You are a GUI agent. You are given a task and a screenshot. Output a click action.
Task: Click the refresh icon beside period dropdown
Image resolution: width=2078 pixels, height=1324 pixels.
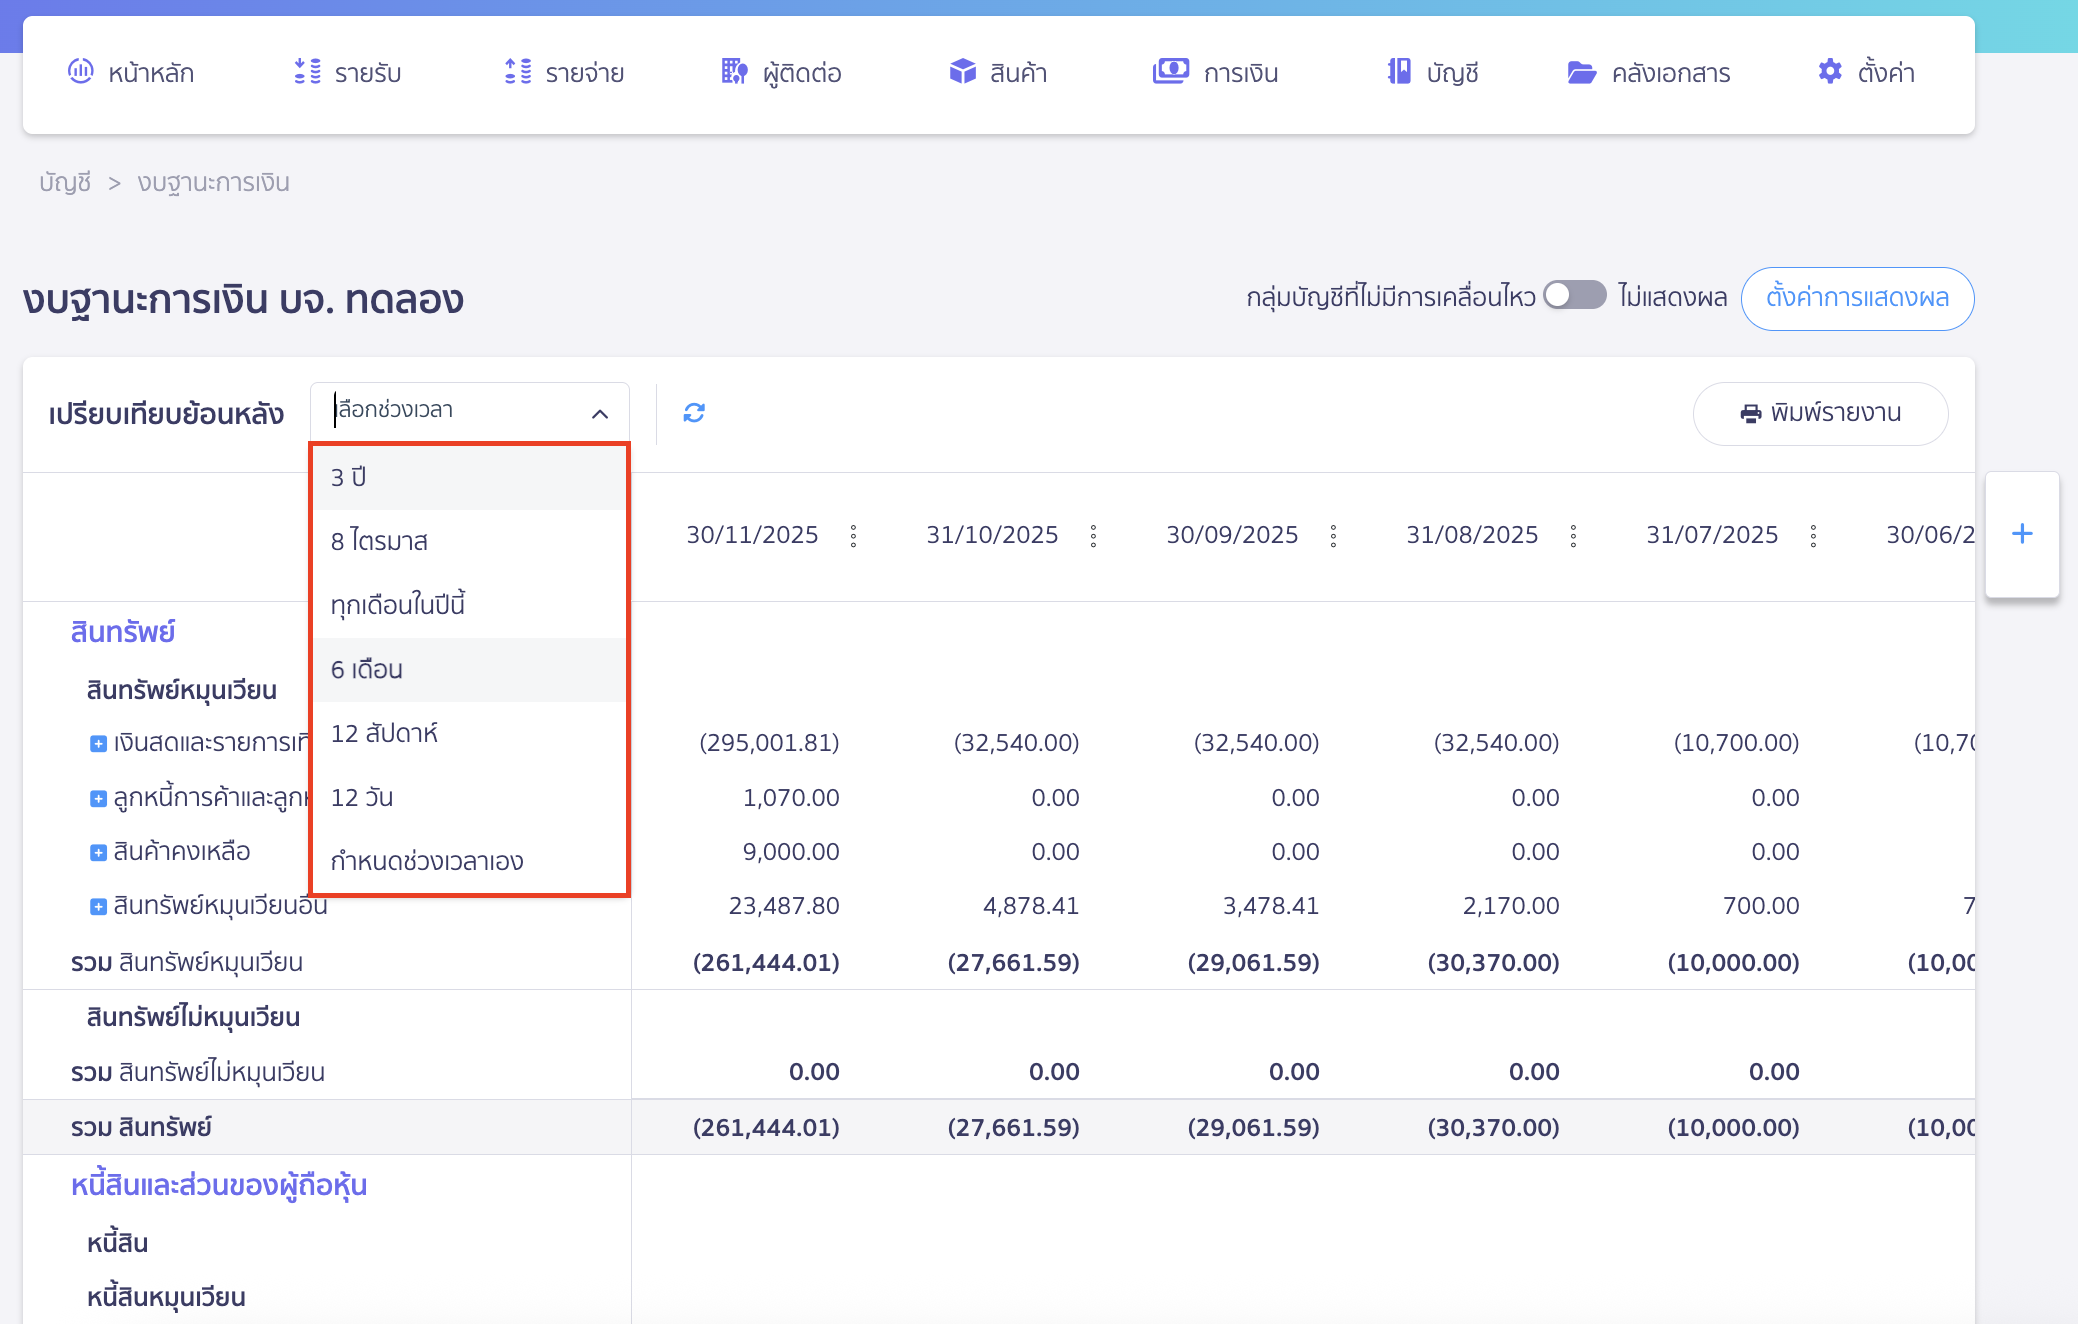click(x=694, y=413)
